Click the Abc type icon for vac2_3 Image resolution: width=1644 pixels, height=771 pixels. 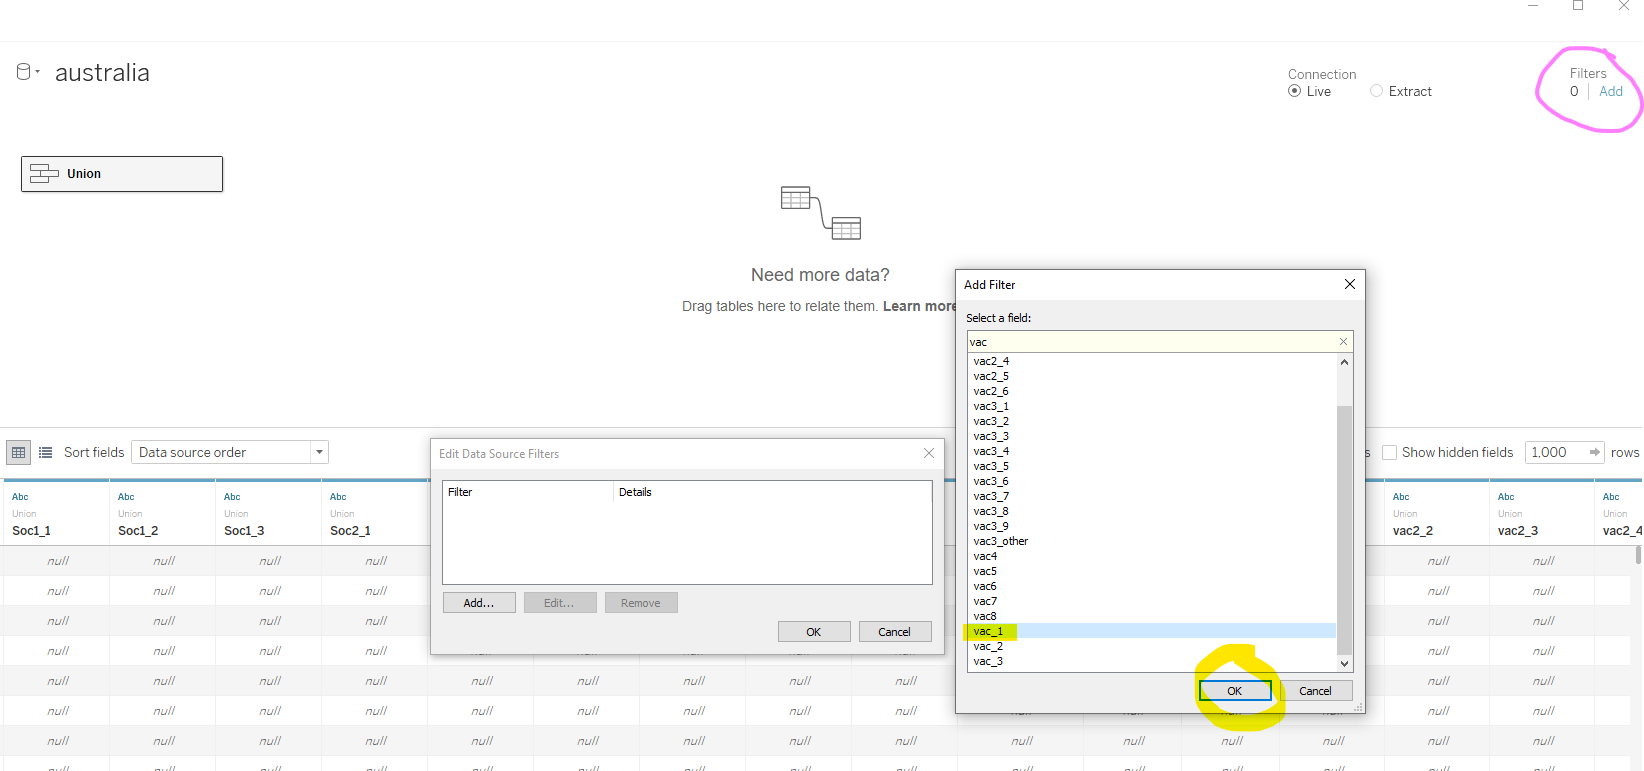1506,497
